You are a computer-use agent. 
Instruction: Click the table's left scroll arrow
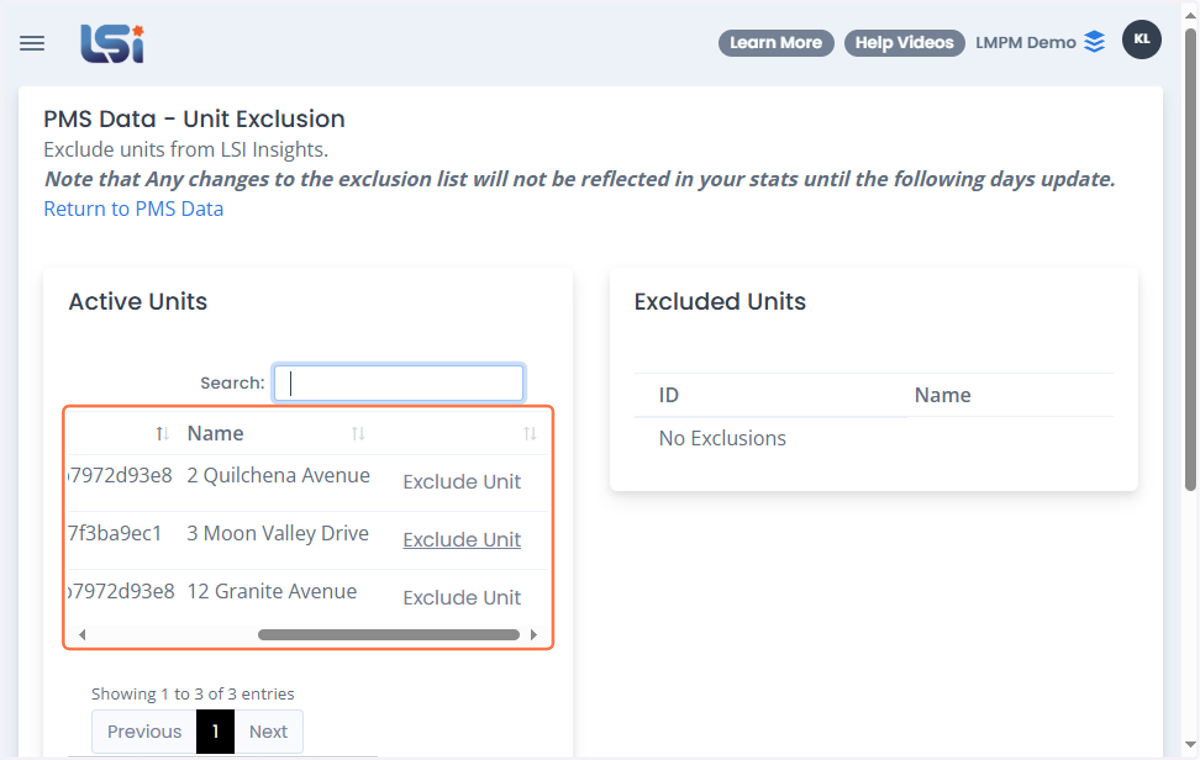82,635
